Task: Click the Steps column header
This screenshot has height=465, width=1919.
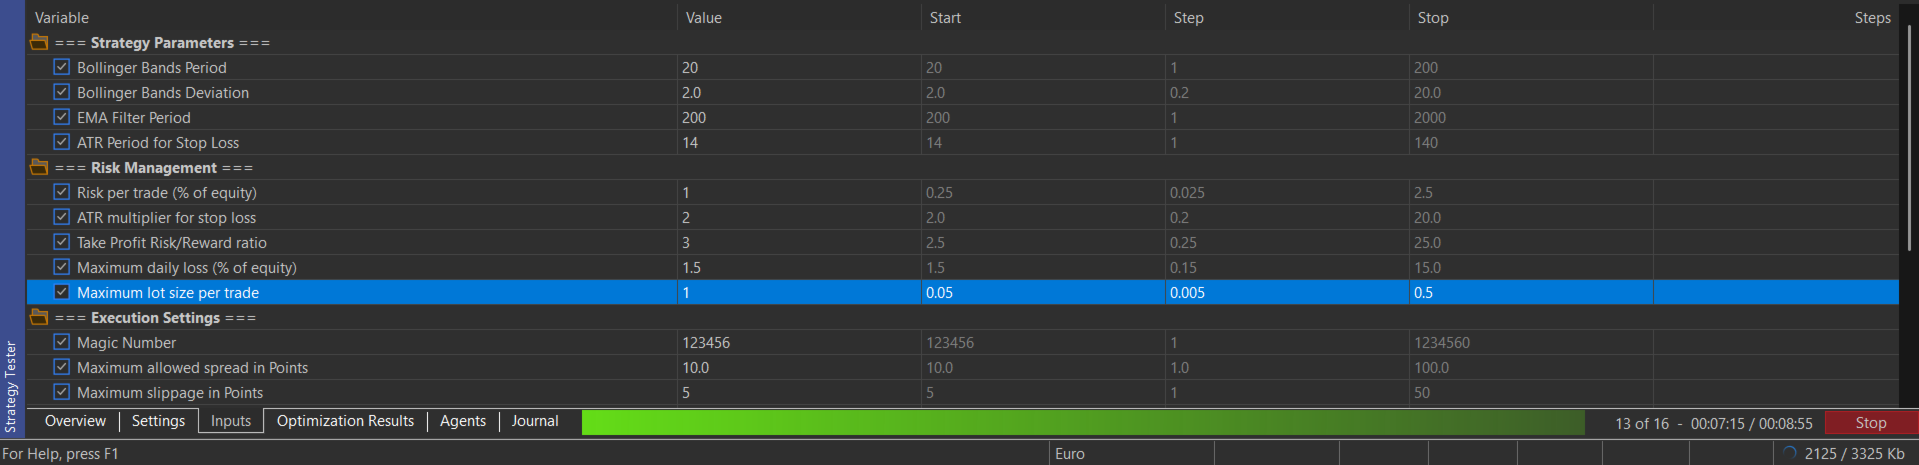Action: pos(1776,17)
